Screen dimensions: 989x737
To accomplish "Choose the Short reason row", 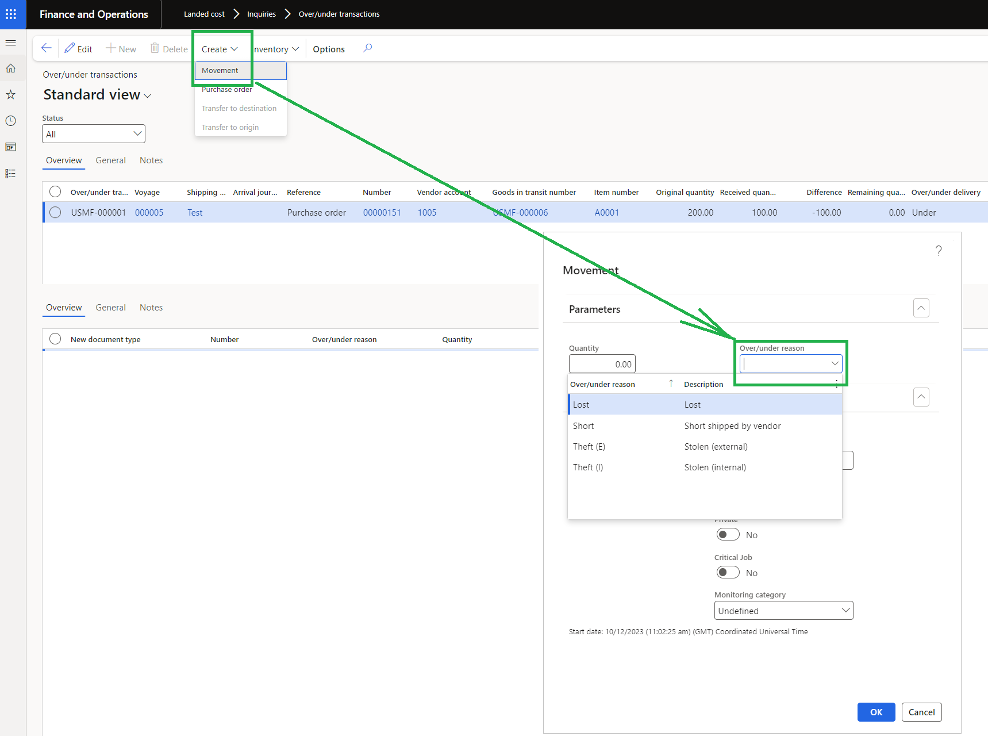I will coord(583,426).
